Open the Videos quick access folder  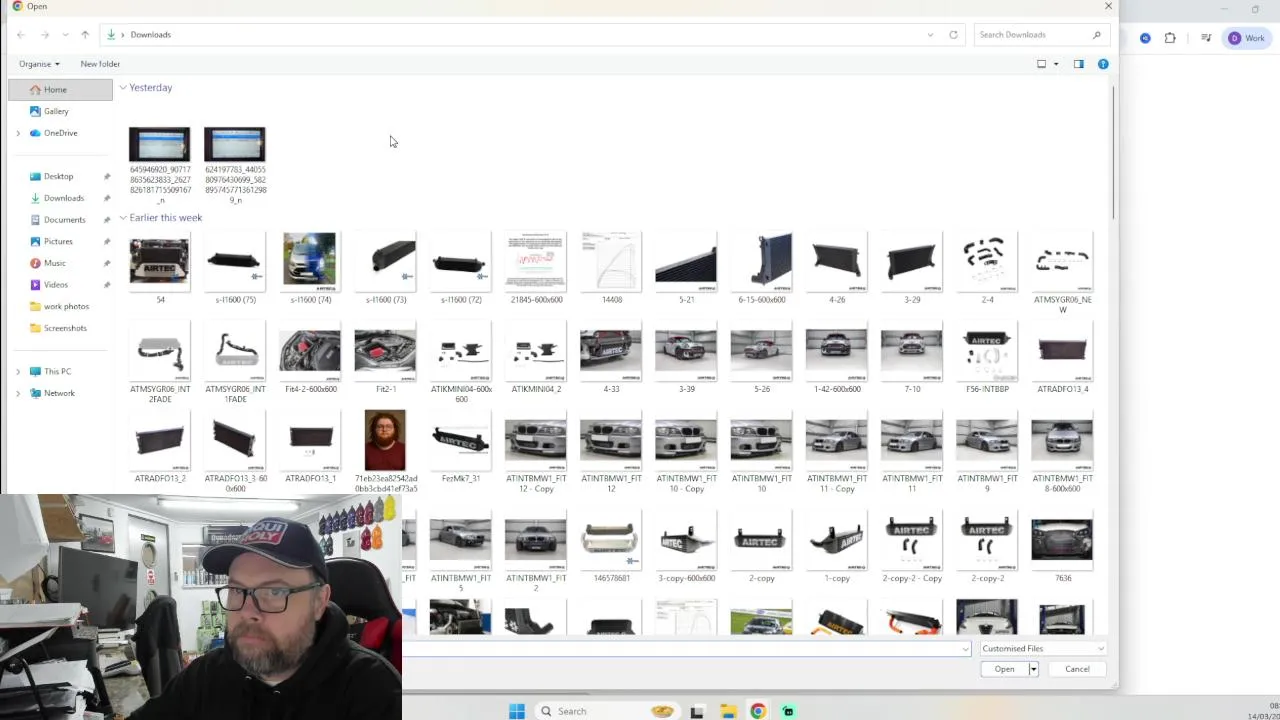tap(55, 285)
